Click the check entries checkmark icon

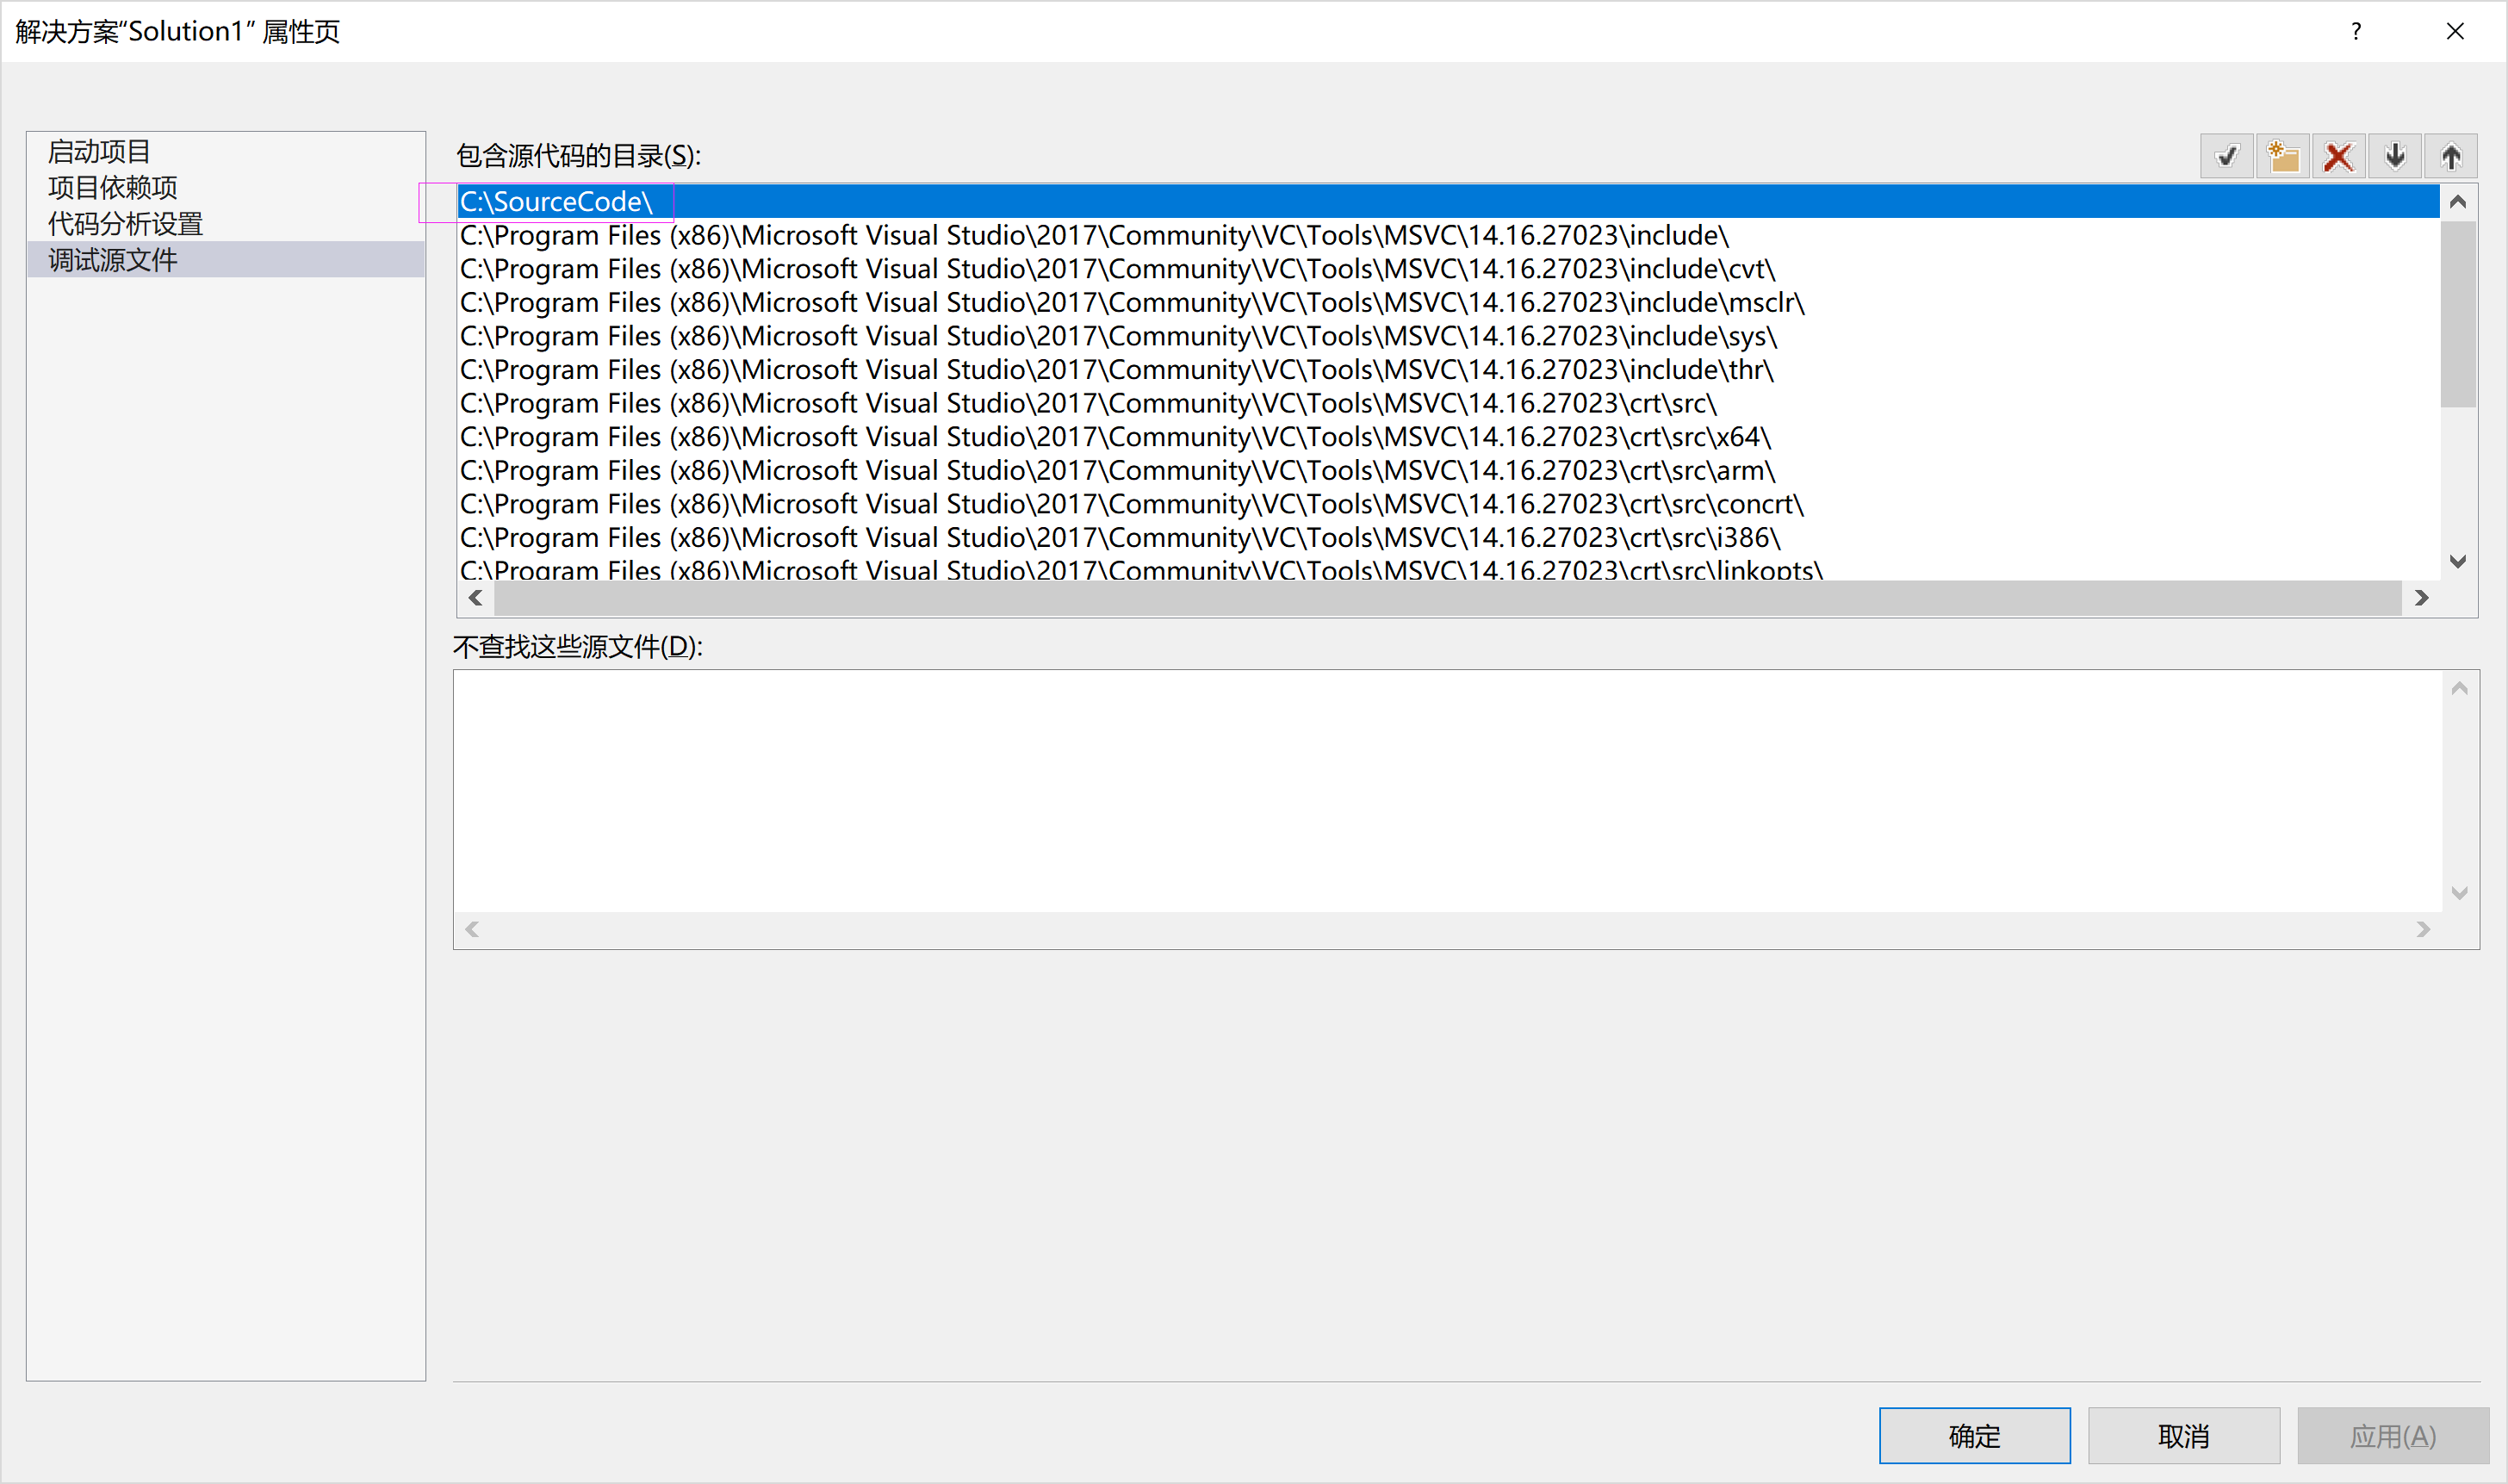[2227, 157]
